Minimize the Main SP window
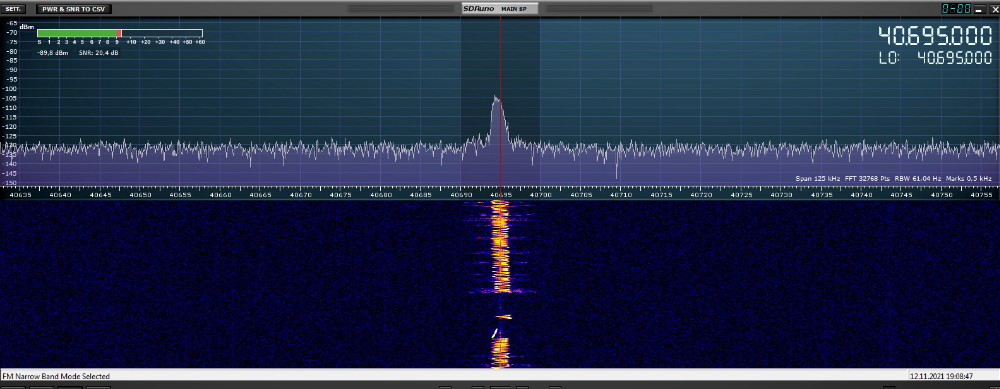 (x=980, y=9)
